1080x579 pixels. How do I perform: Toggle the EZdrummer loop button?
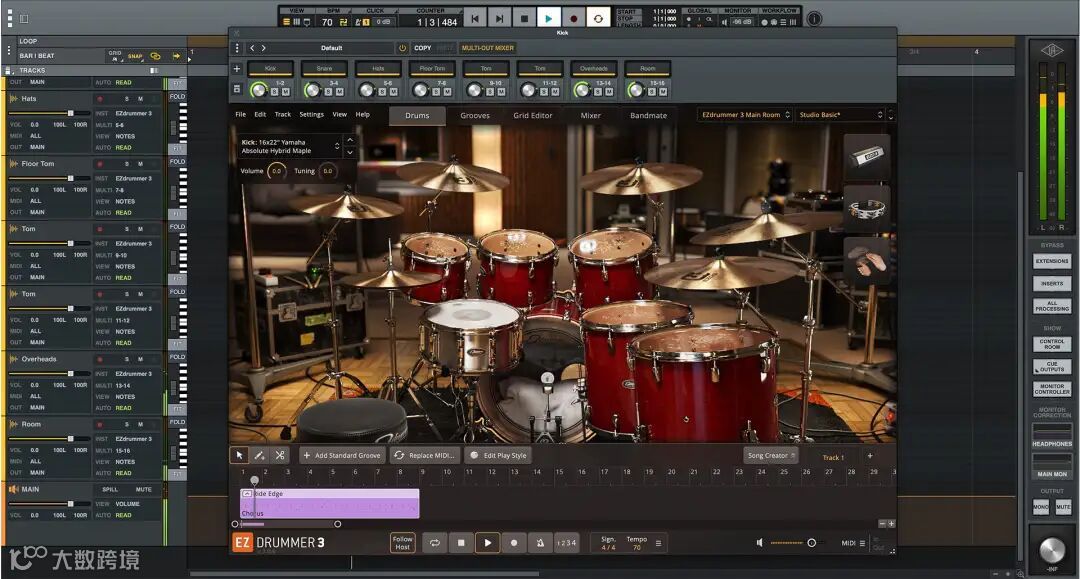(x=435, y=543)
